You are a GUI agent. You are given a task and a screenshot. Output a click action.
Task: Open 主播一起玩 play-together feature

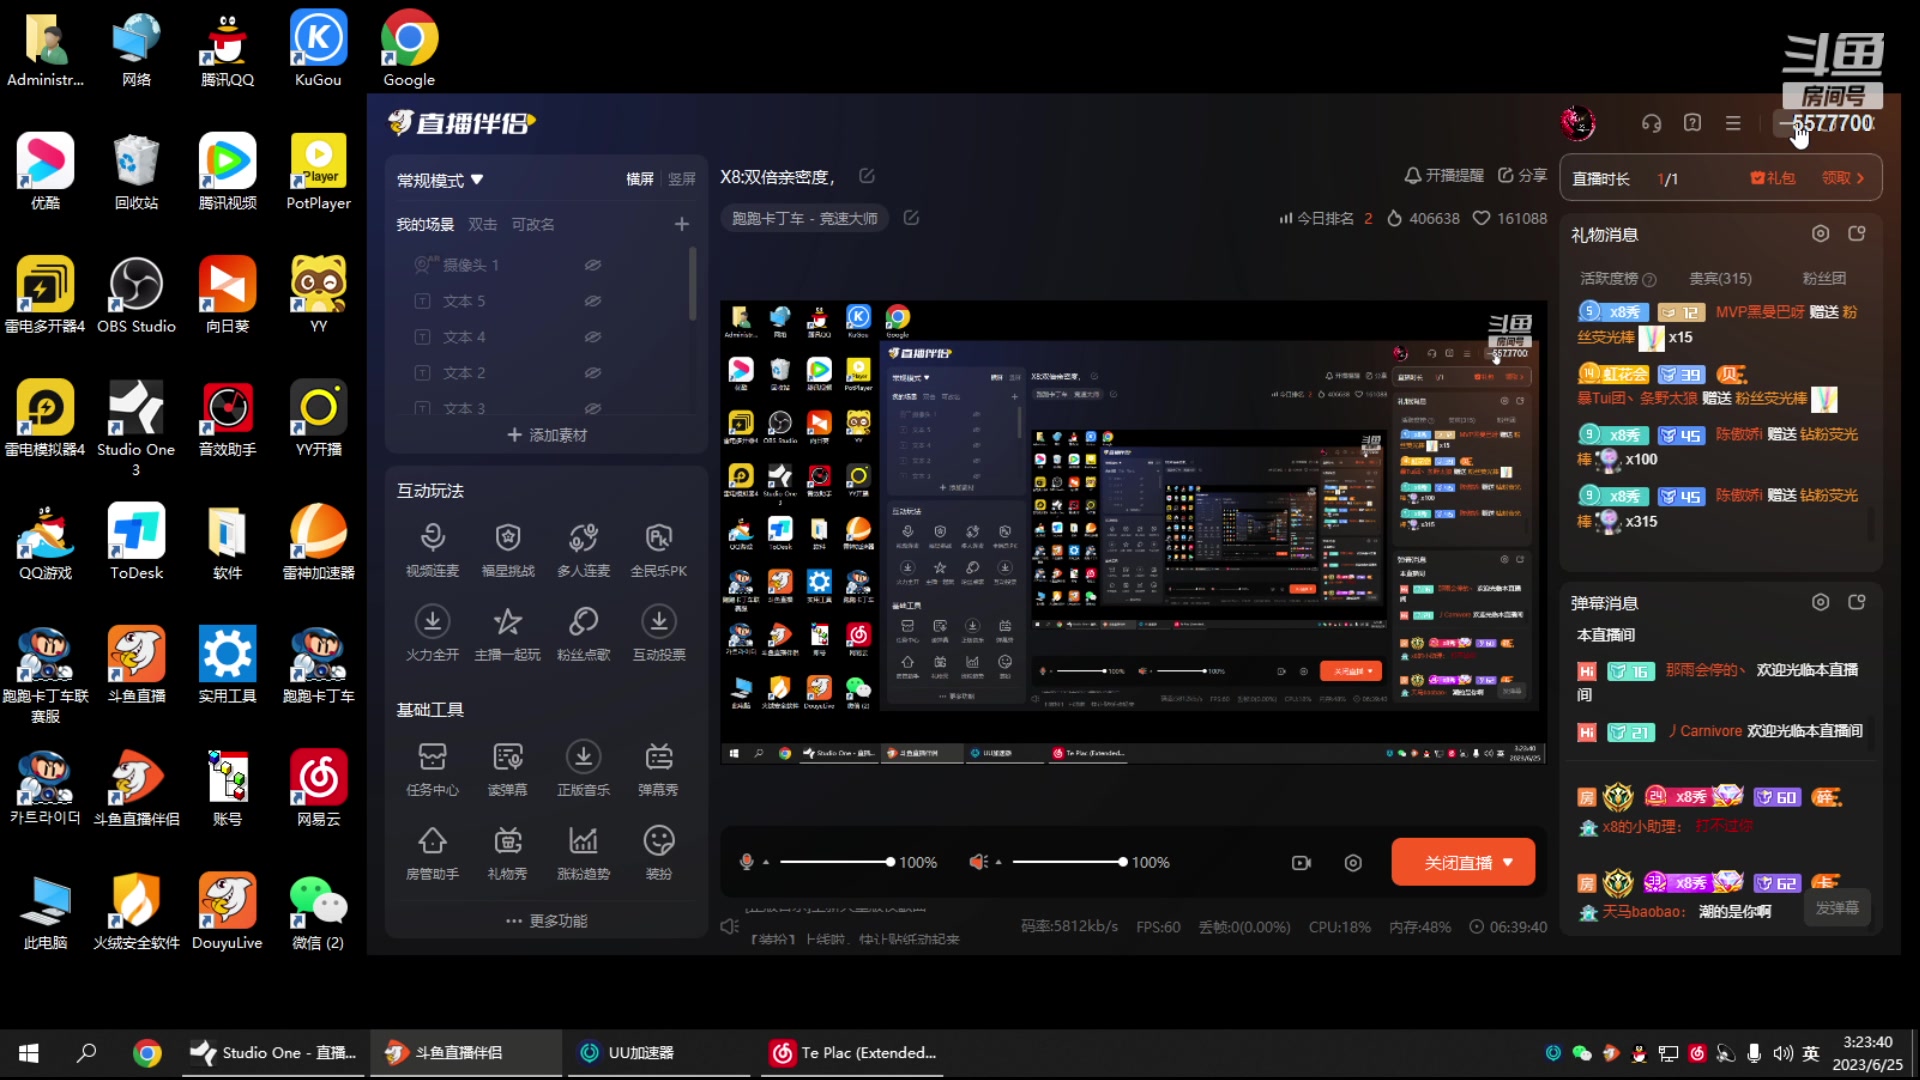click(508, 633)
